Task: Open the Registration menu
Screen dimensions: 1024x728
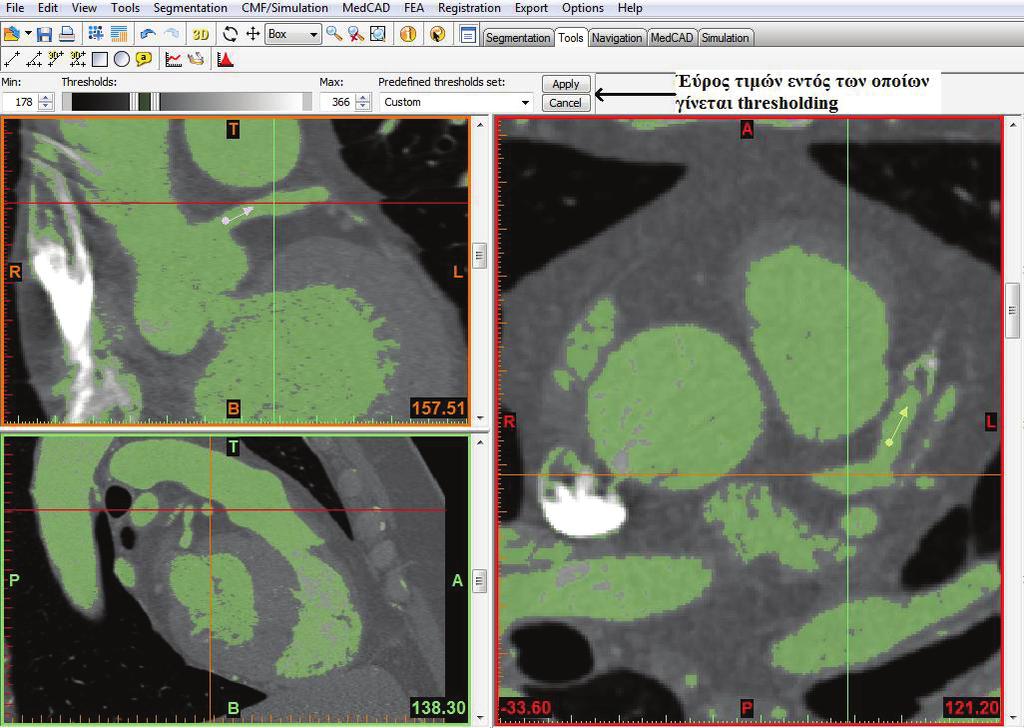Action: pos(469,8)
